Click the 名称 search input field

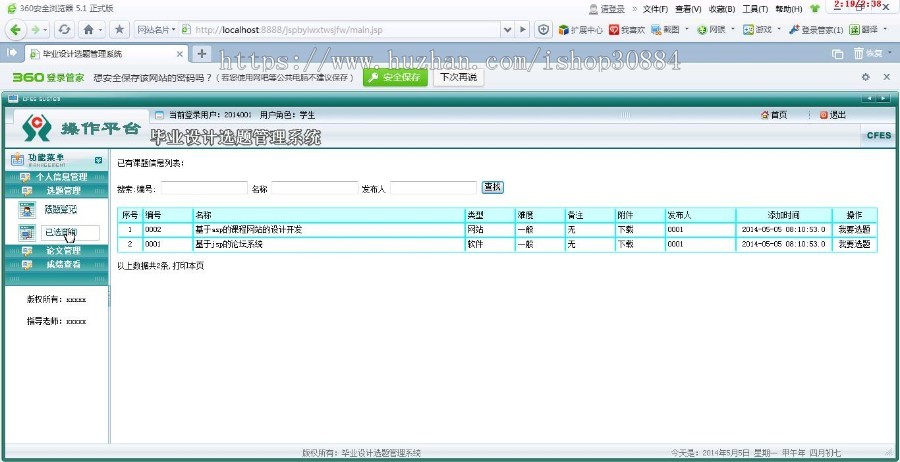coord(315,188)
